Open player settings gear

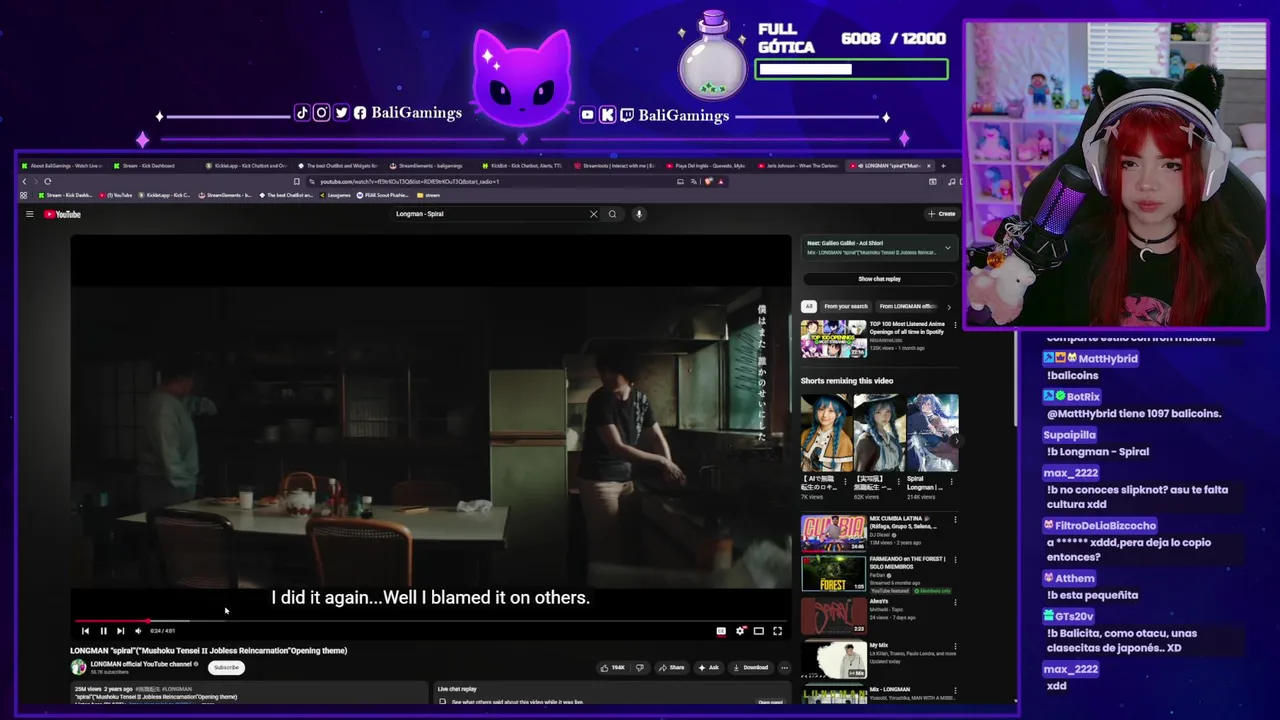[x=740, y=631]
